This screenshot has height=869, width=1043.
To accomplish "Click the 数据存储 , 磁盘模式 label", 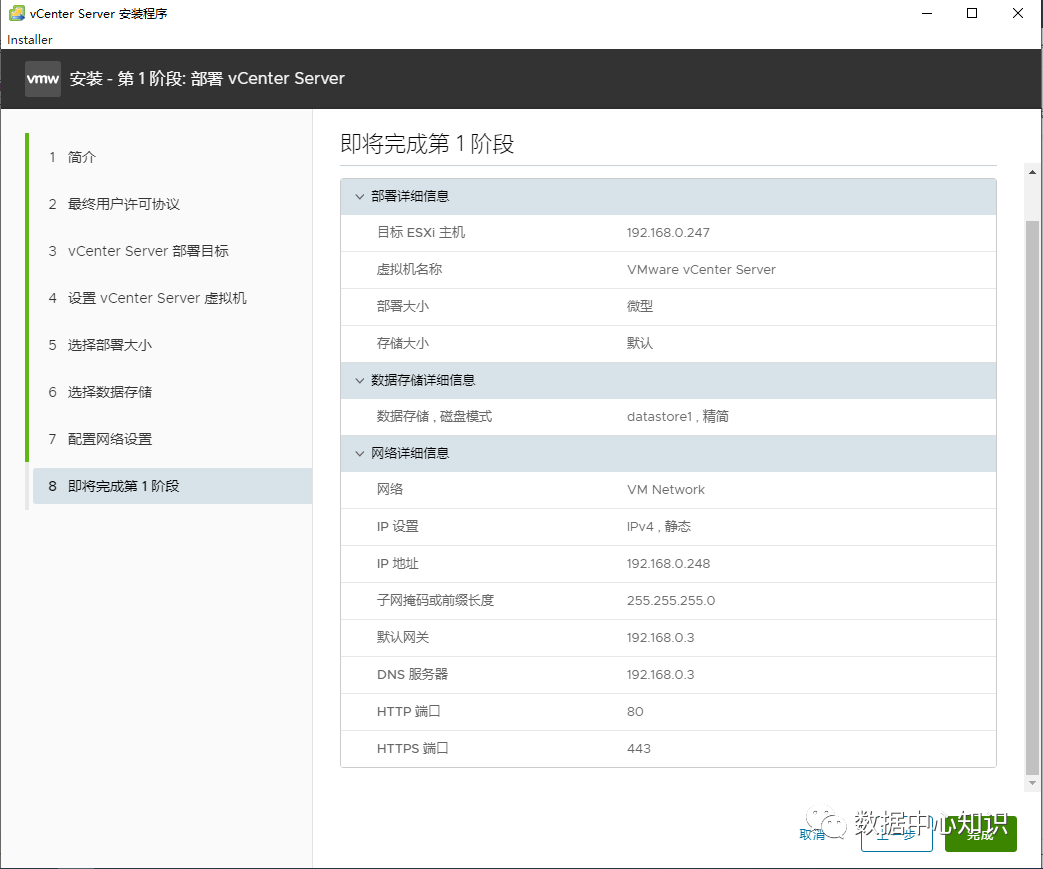I will point(434,417).
